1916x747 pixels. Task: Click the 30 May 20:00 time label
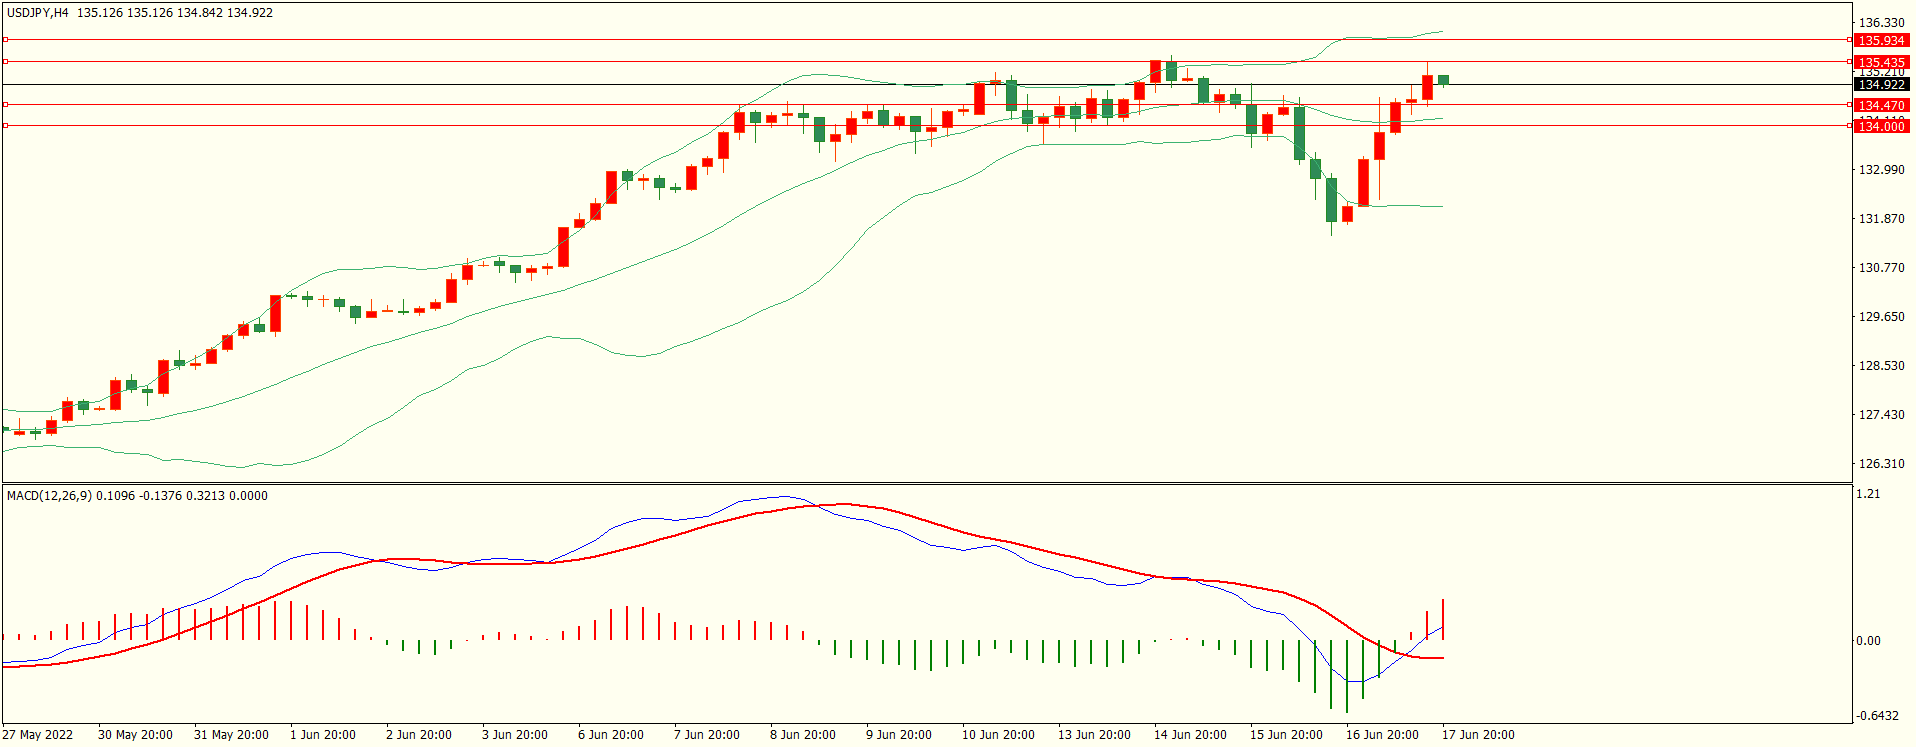[x=135, y=735]
